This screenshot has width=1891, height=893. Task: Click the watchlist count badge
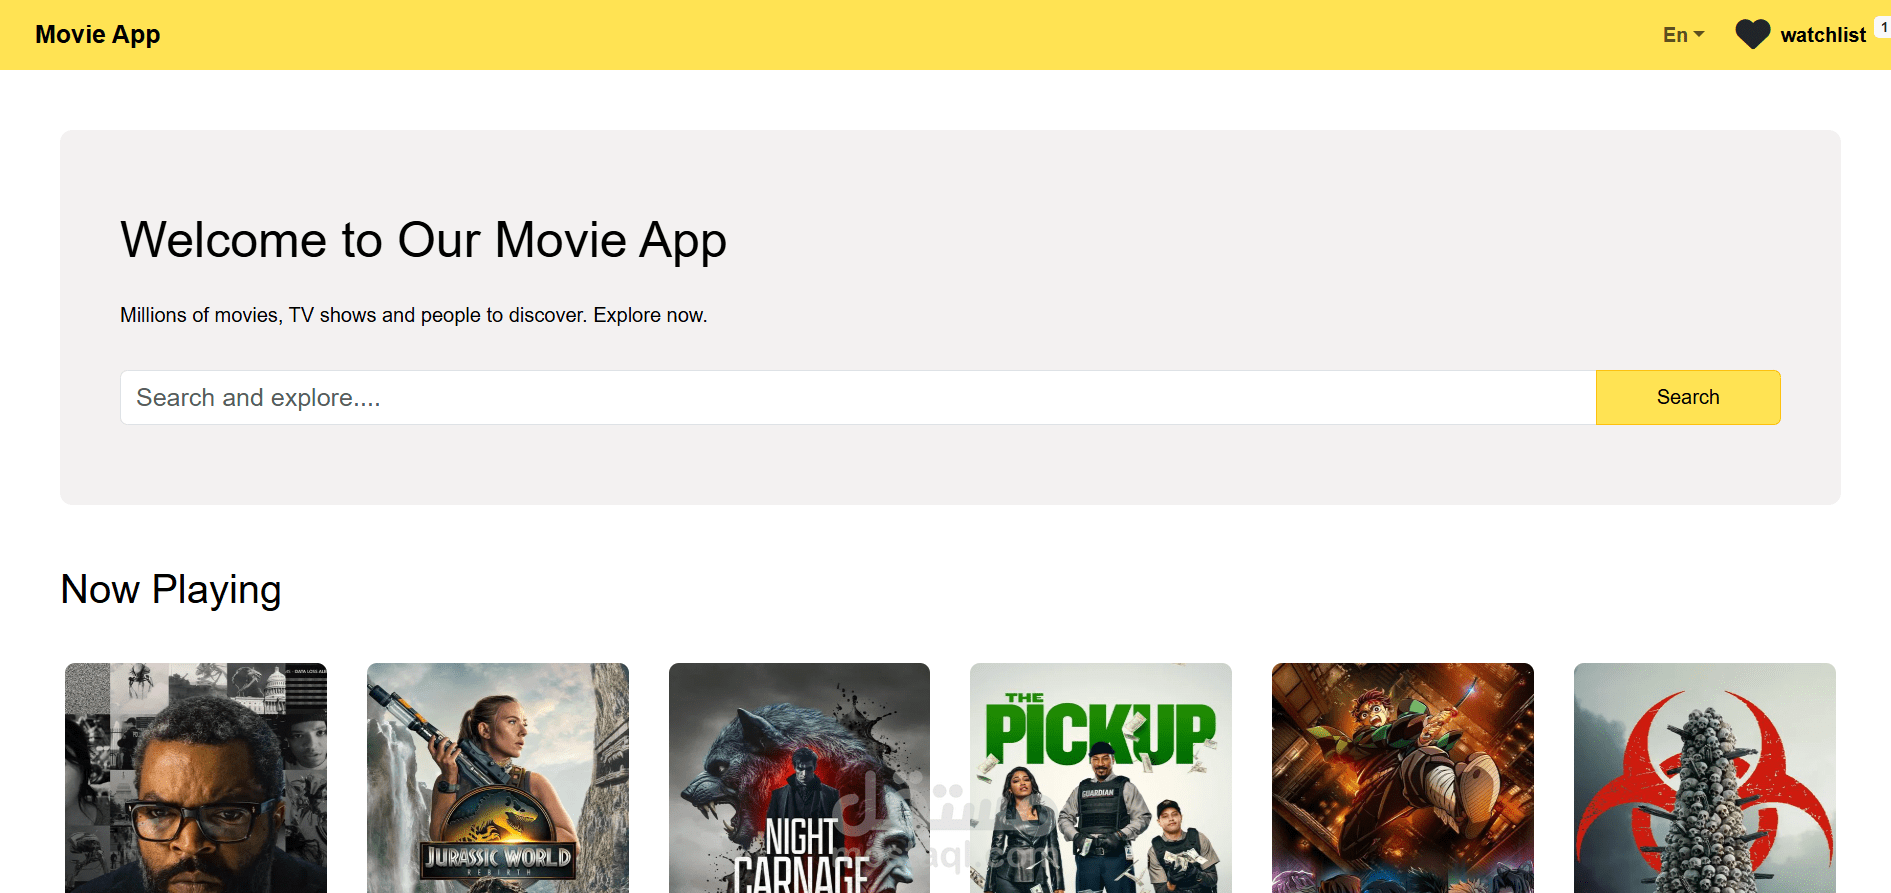[x=1883, y=28]
